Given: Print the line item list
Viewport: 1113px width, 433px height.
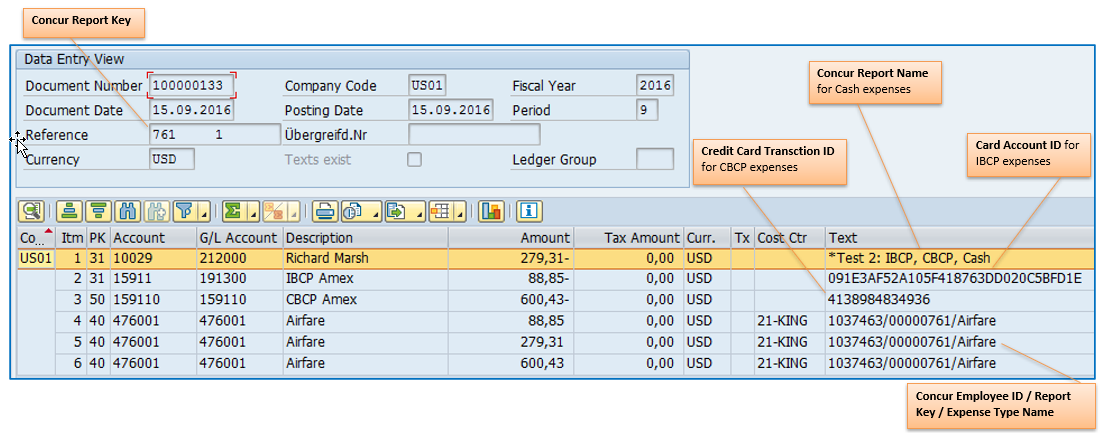Looking at the screenshot, I should 324,211.
